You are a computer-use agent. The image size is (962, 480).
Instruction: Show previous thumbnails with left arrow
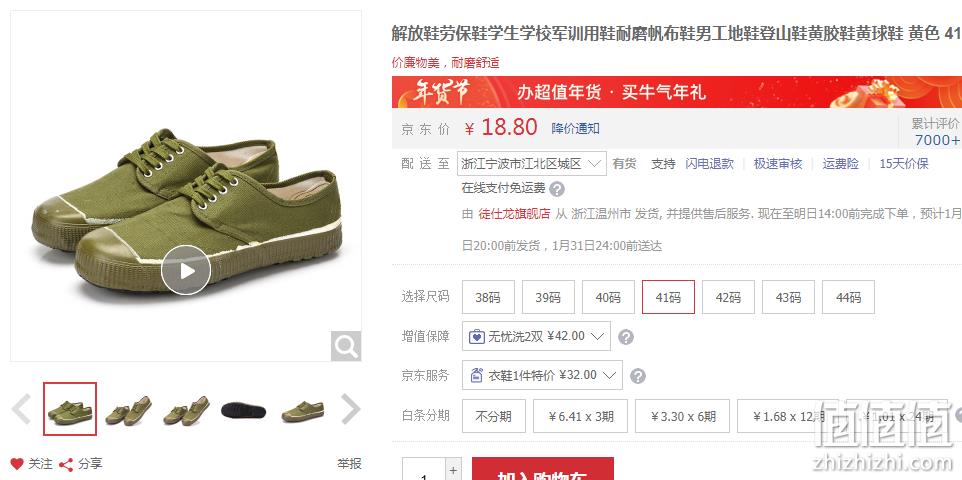(x=21, y=409)
